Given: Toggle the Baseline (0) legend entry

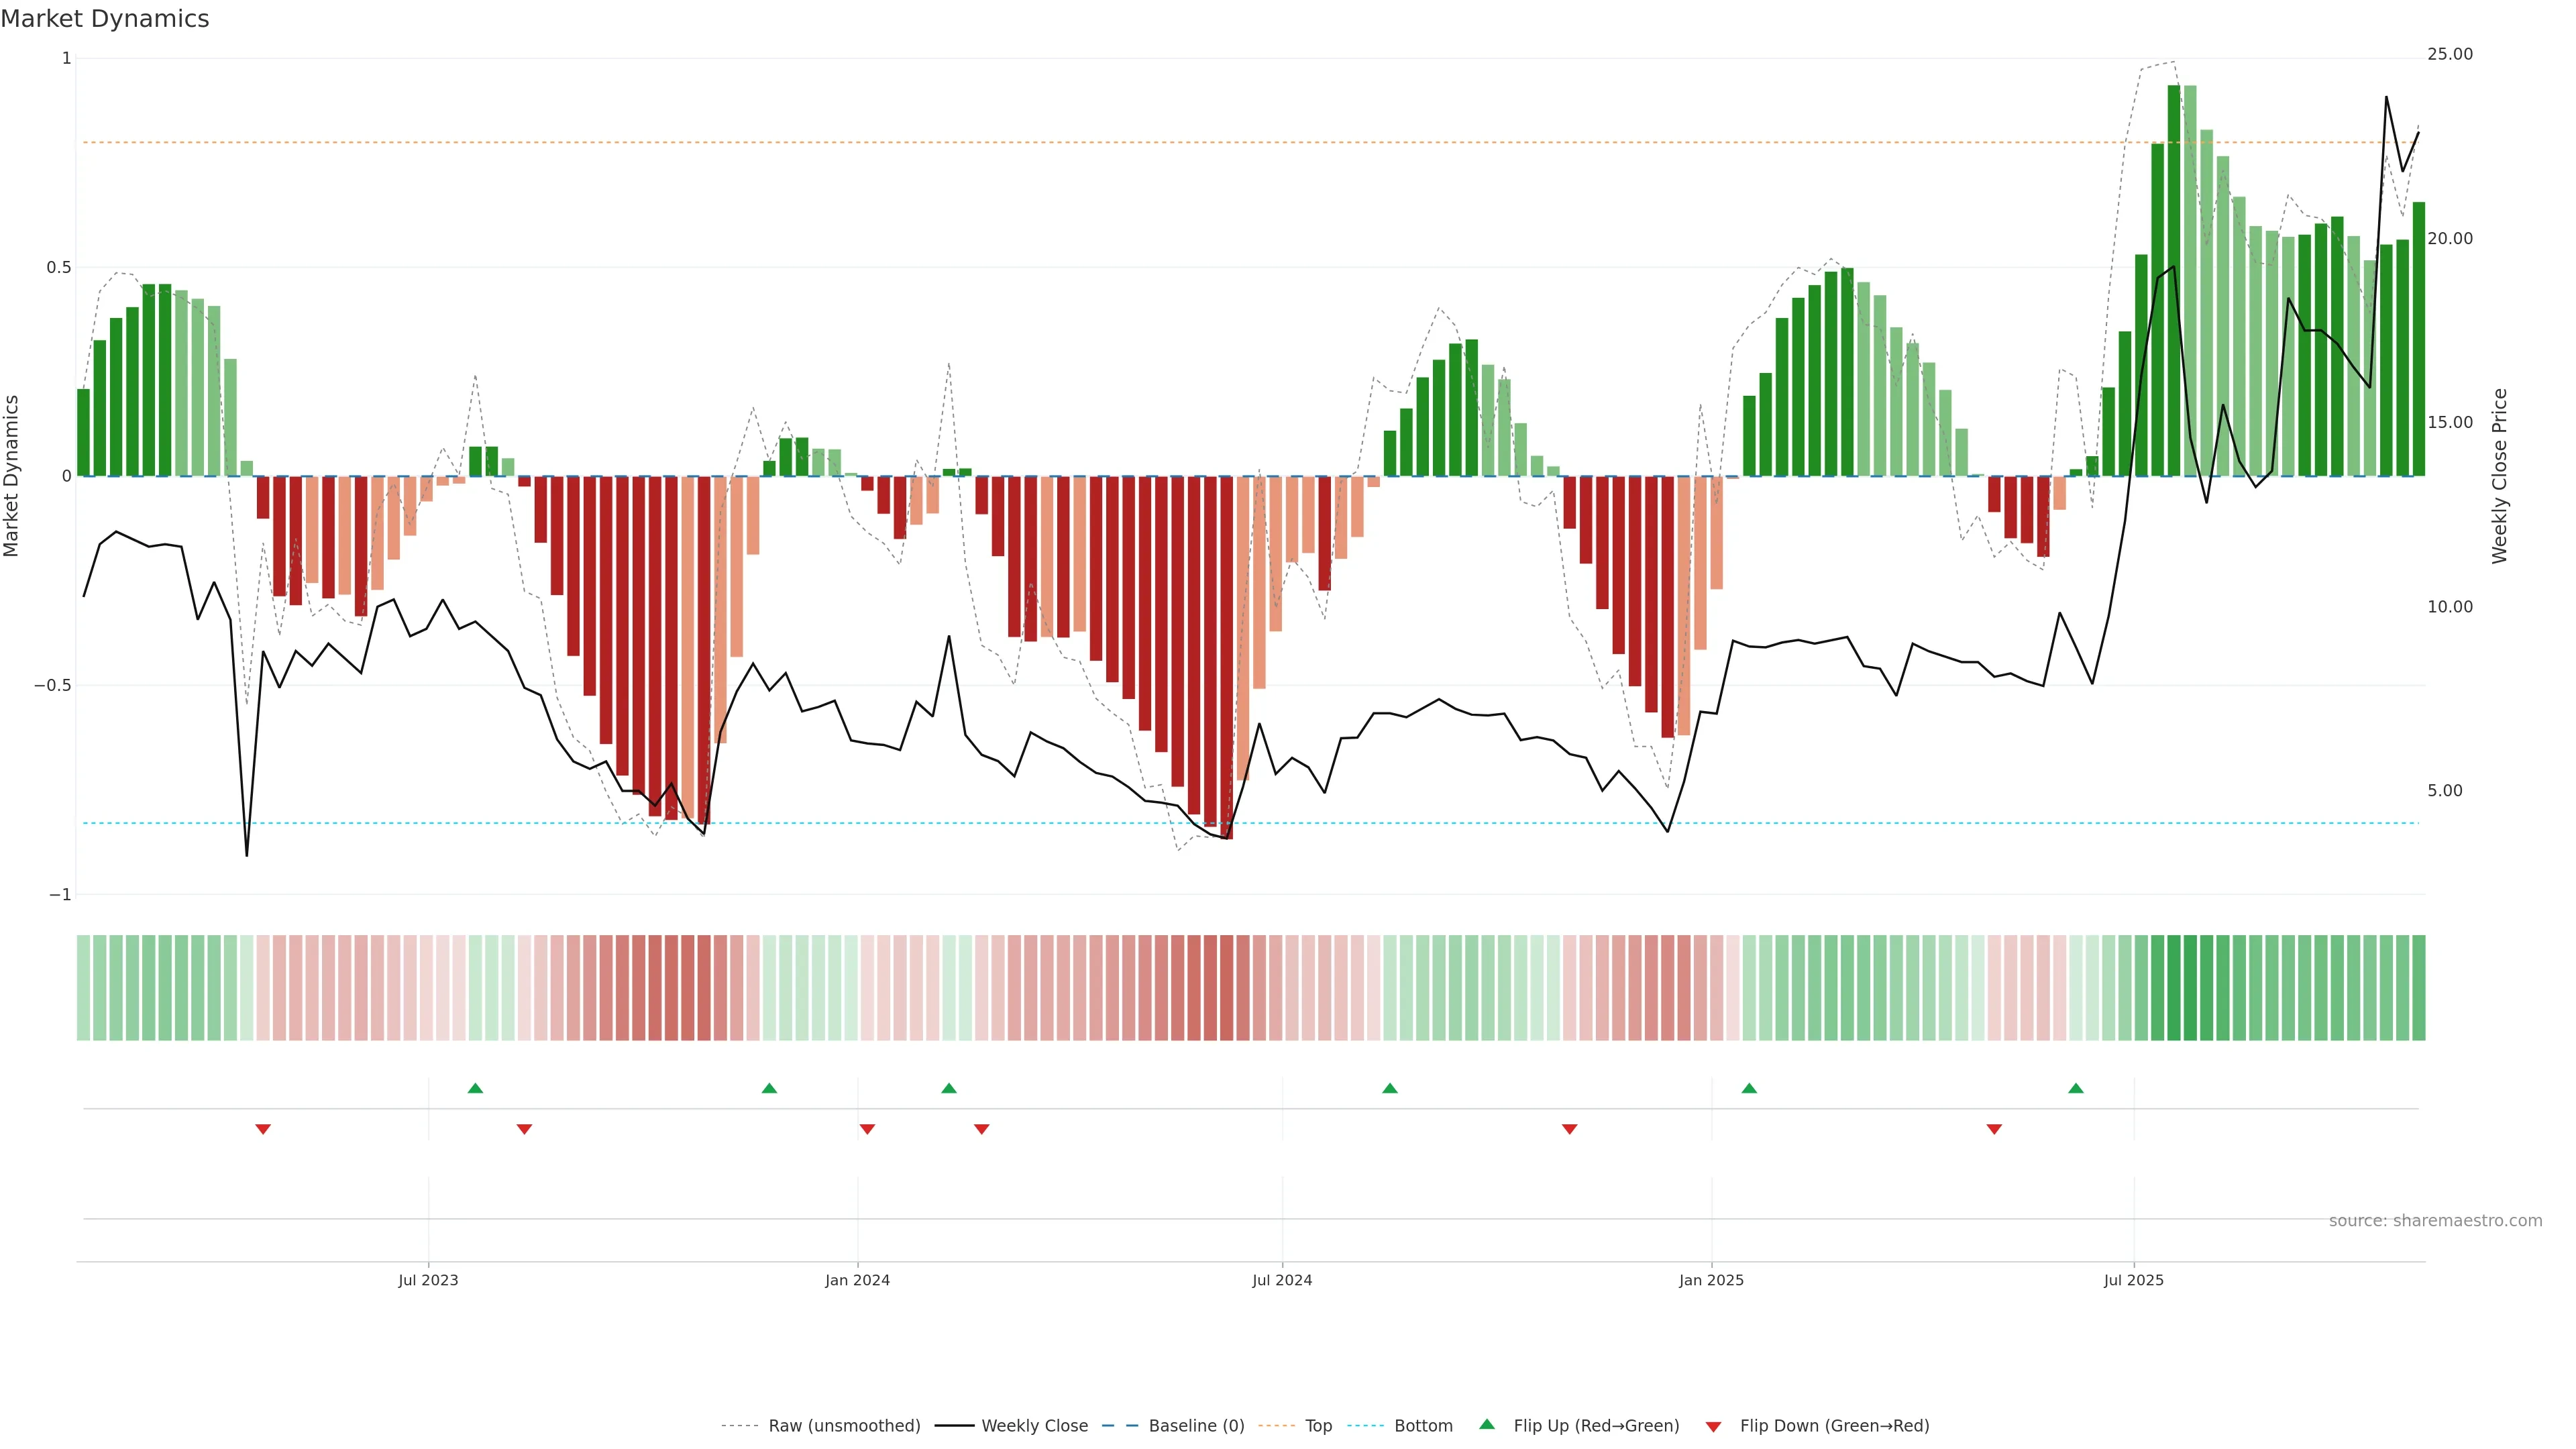Looking at the screenshot, I should (x=1196, y=1426).
